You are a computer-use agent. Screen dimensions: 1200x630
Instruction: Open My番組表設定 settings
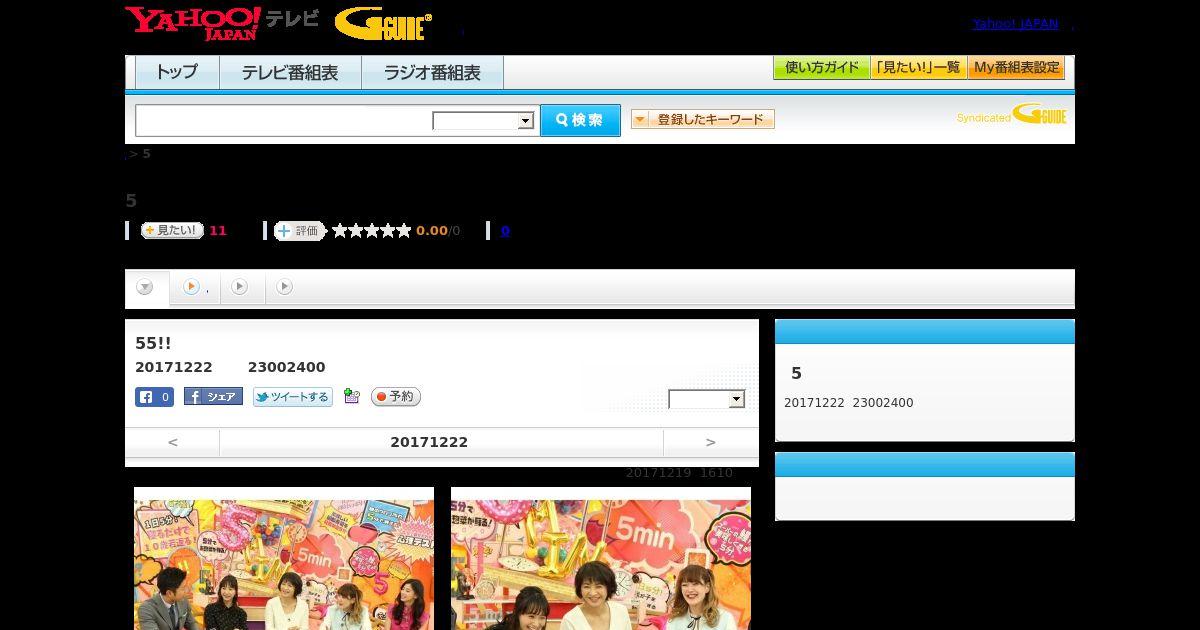click(x=1016, y=68)
